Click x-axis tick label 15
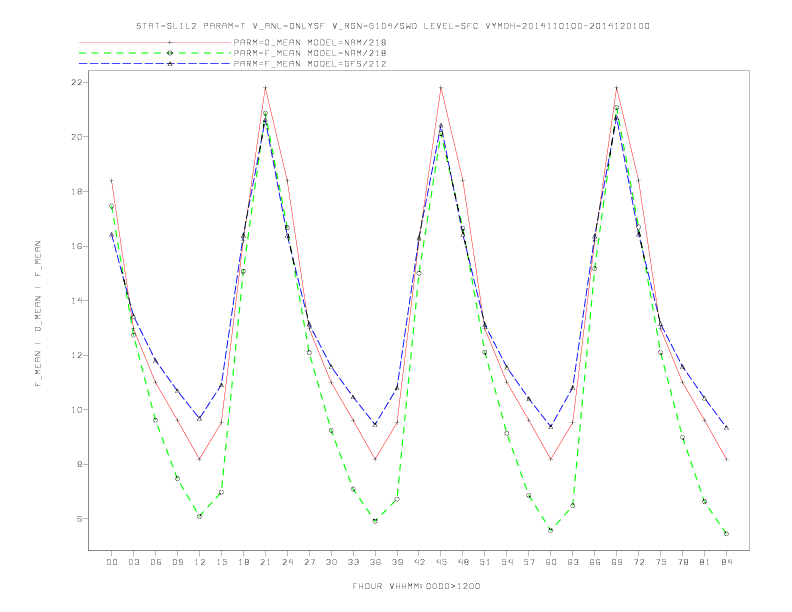This screenshot has width=792, height=612. tap(222, 562)
